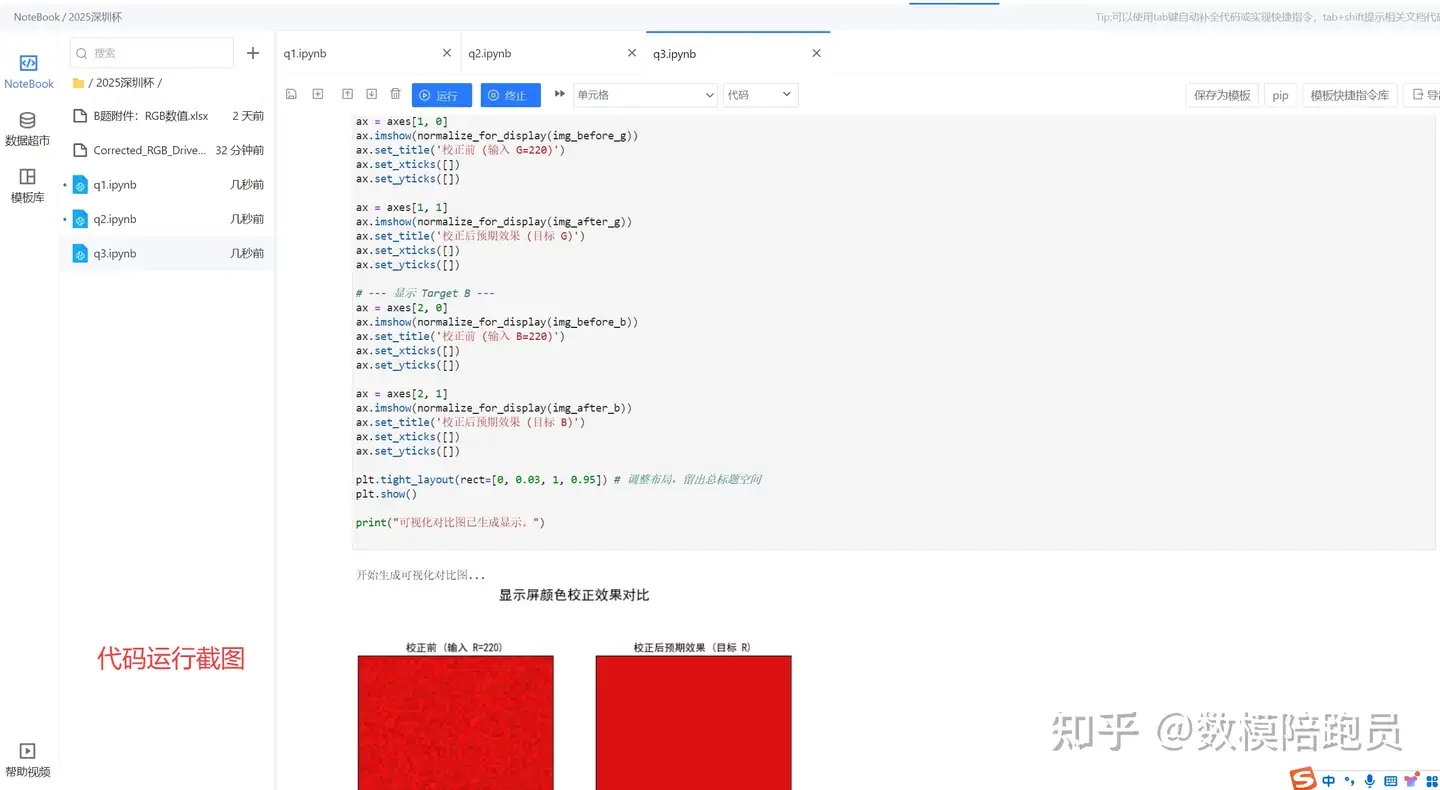The height and width of the screenshot is (790, 1440).
Task: Open the soft keyboard icon
Action: (1390, 780)
